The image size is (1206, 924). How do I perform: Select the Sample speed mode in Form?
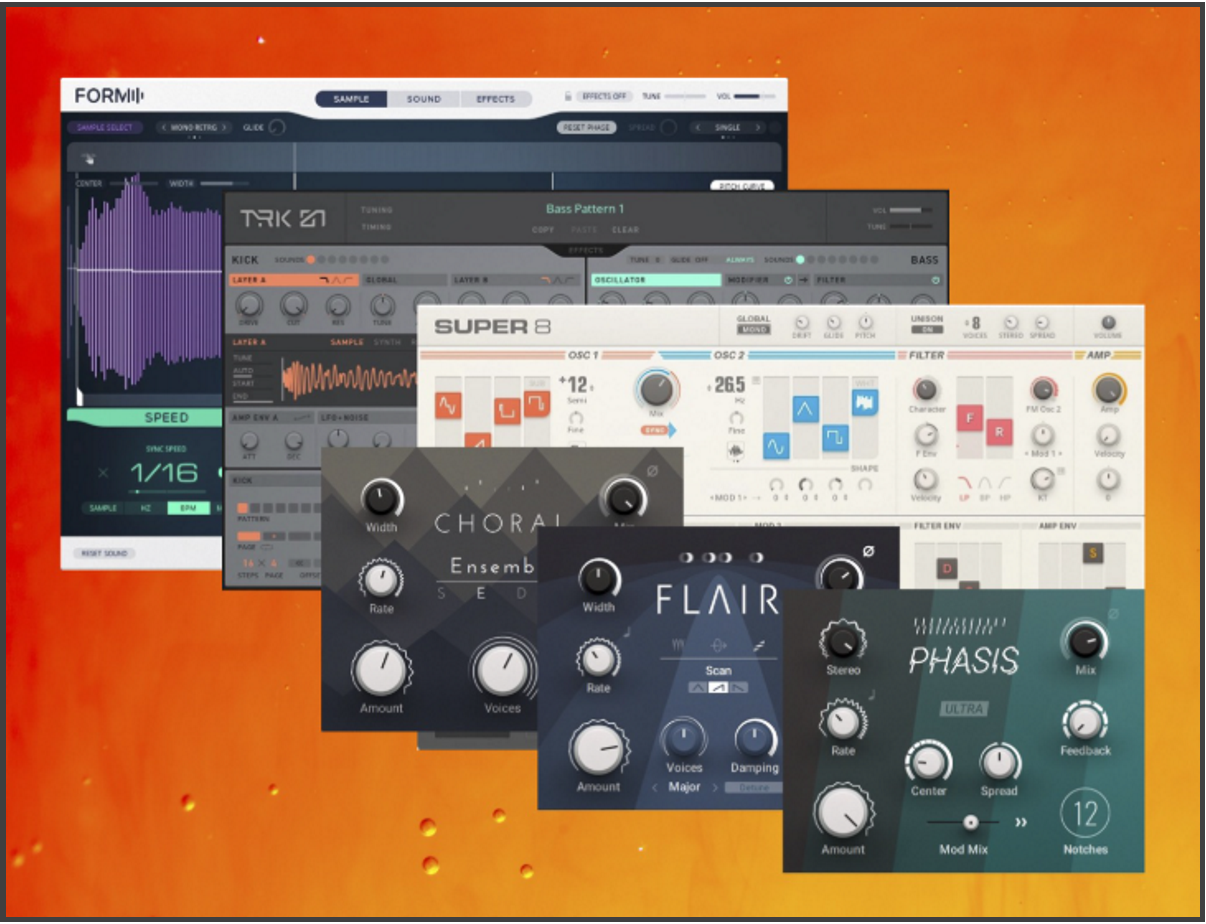pyautogui.click(x=104, y=508)
